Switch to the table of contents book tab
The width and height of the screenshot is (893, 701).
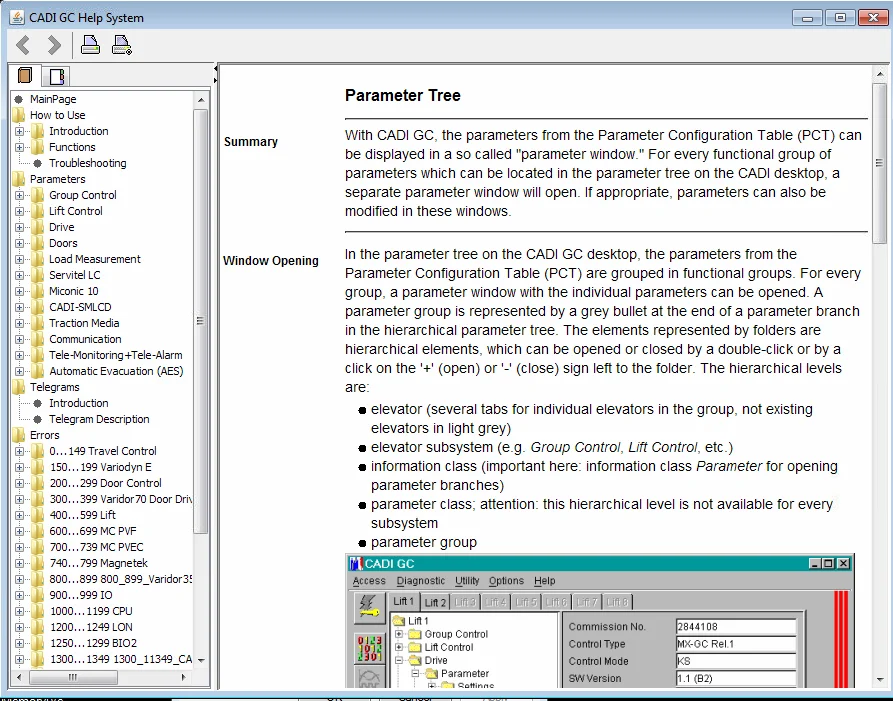[25, 76]
